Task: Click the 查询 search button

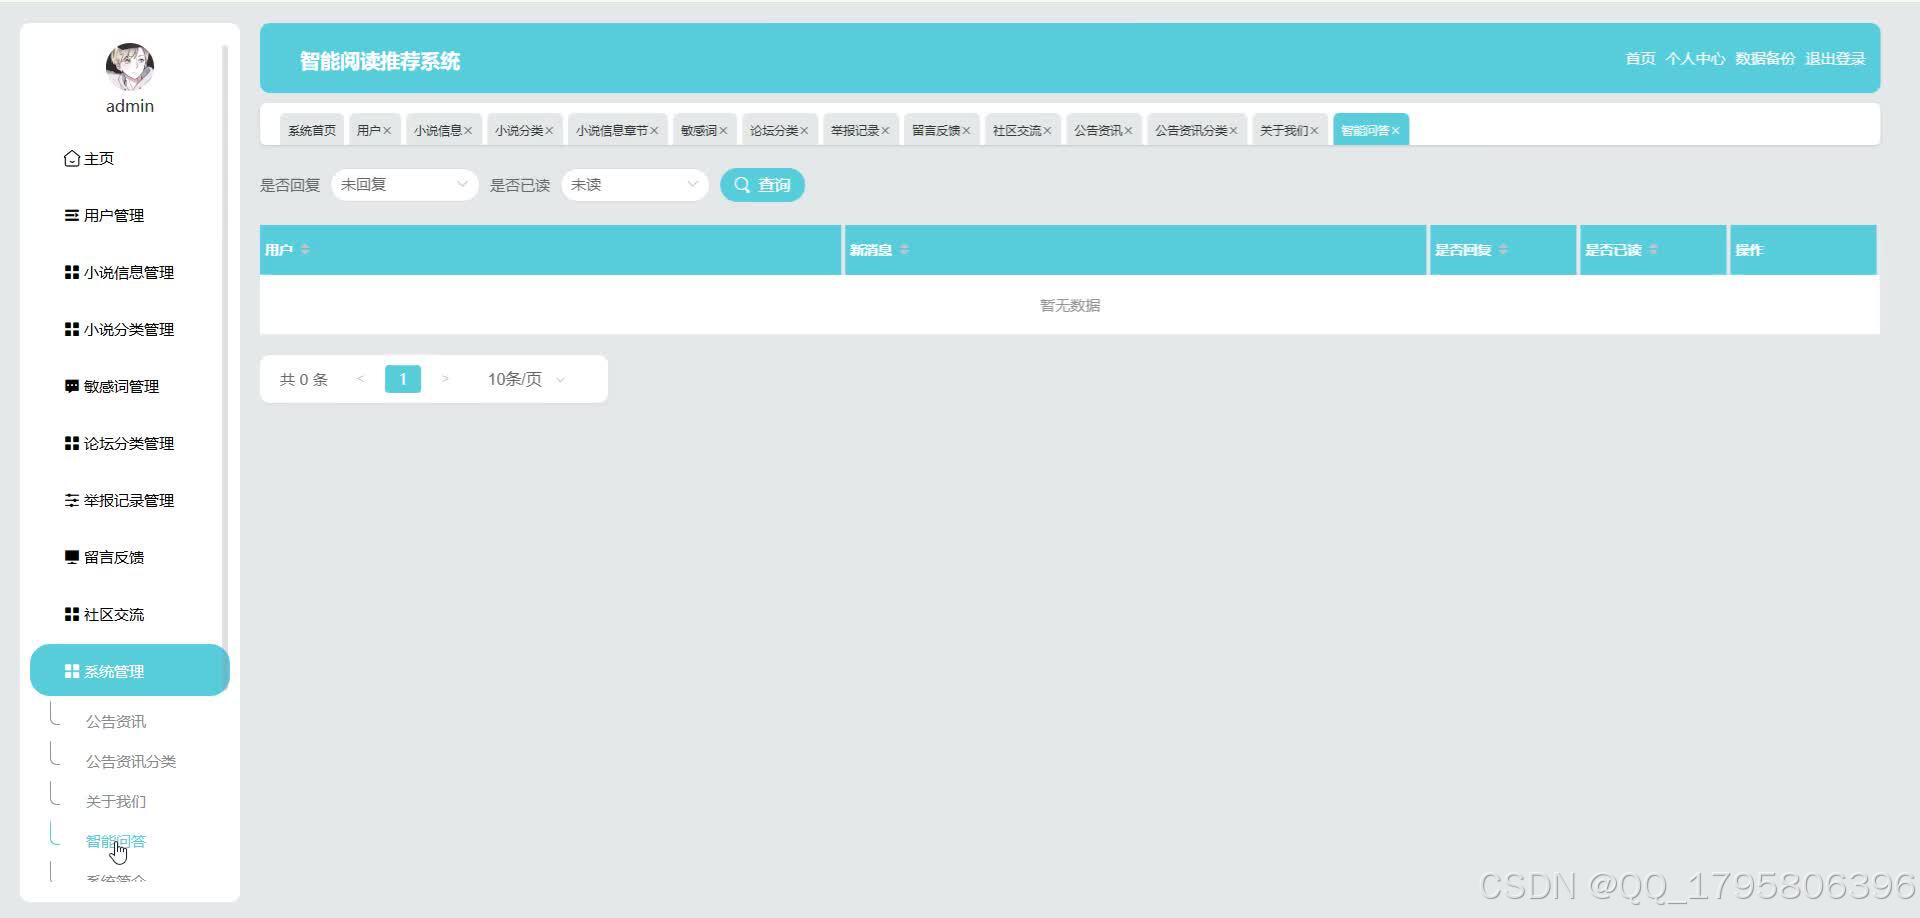Action: (x=762, y=185)
